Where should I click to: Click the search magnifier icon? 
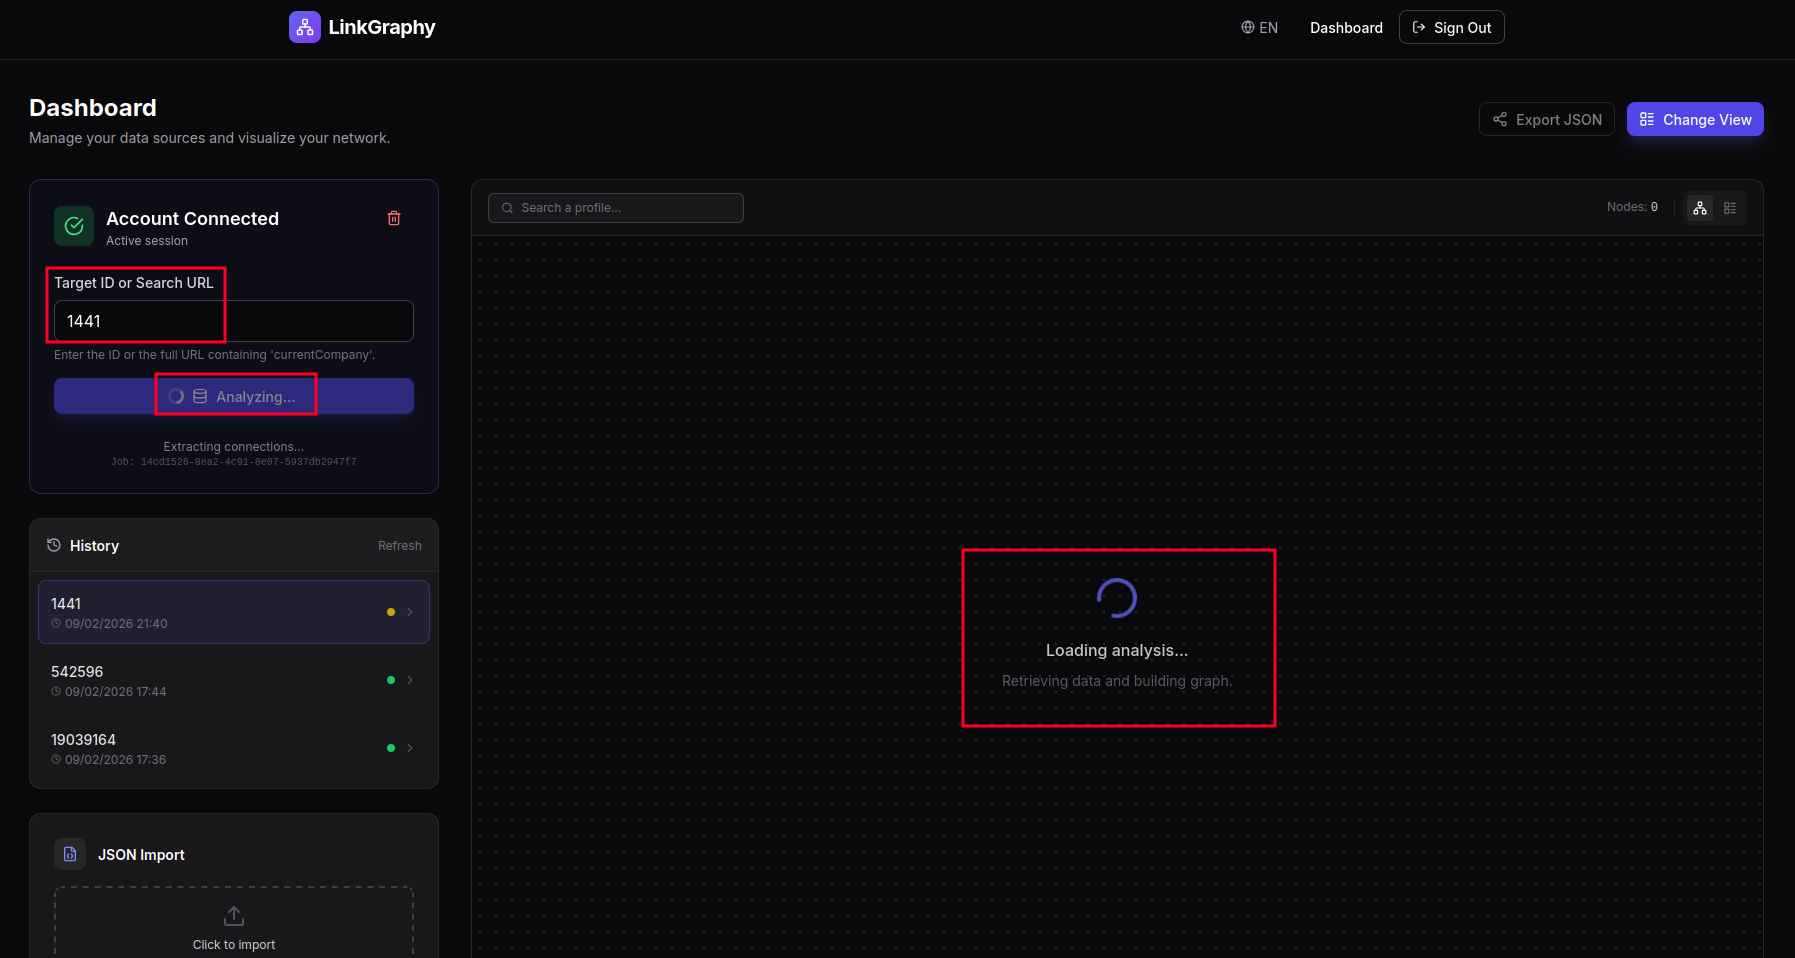tap(507, 208)
